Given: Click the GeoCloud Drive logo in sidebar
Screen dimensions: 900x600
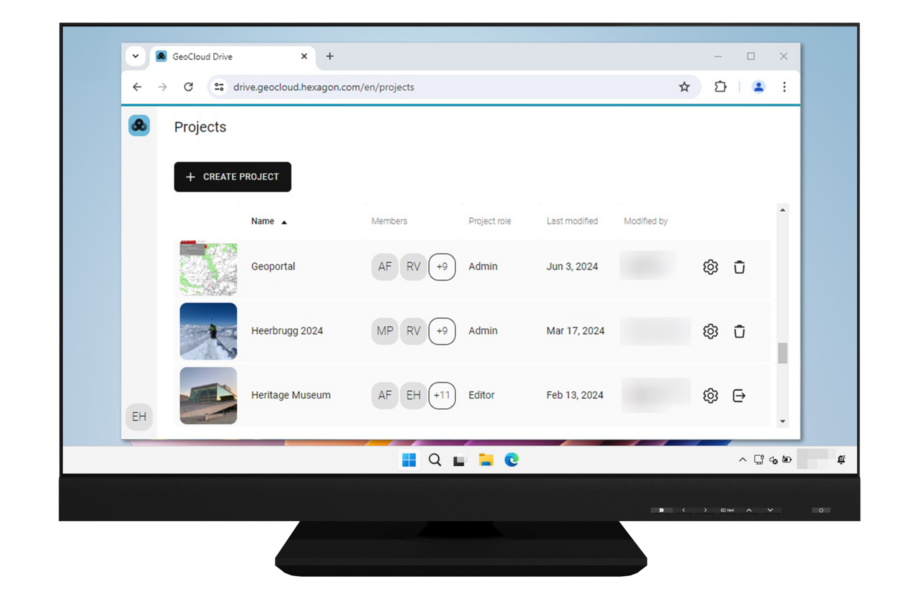Looking at the screenshot, I should [x=139, y=125].
